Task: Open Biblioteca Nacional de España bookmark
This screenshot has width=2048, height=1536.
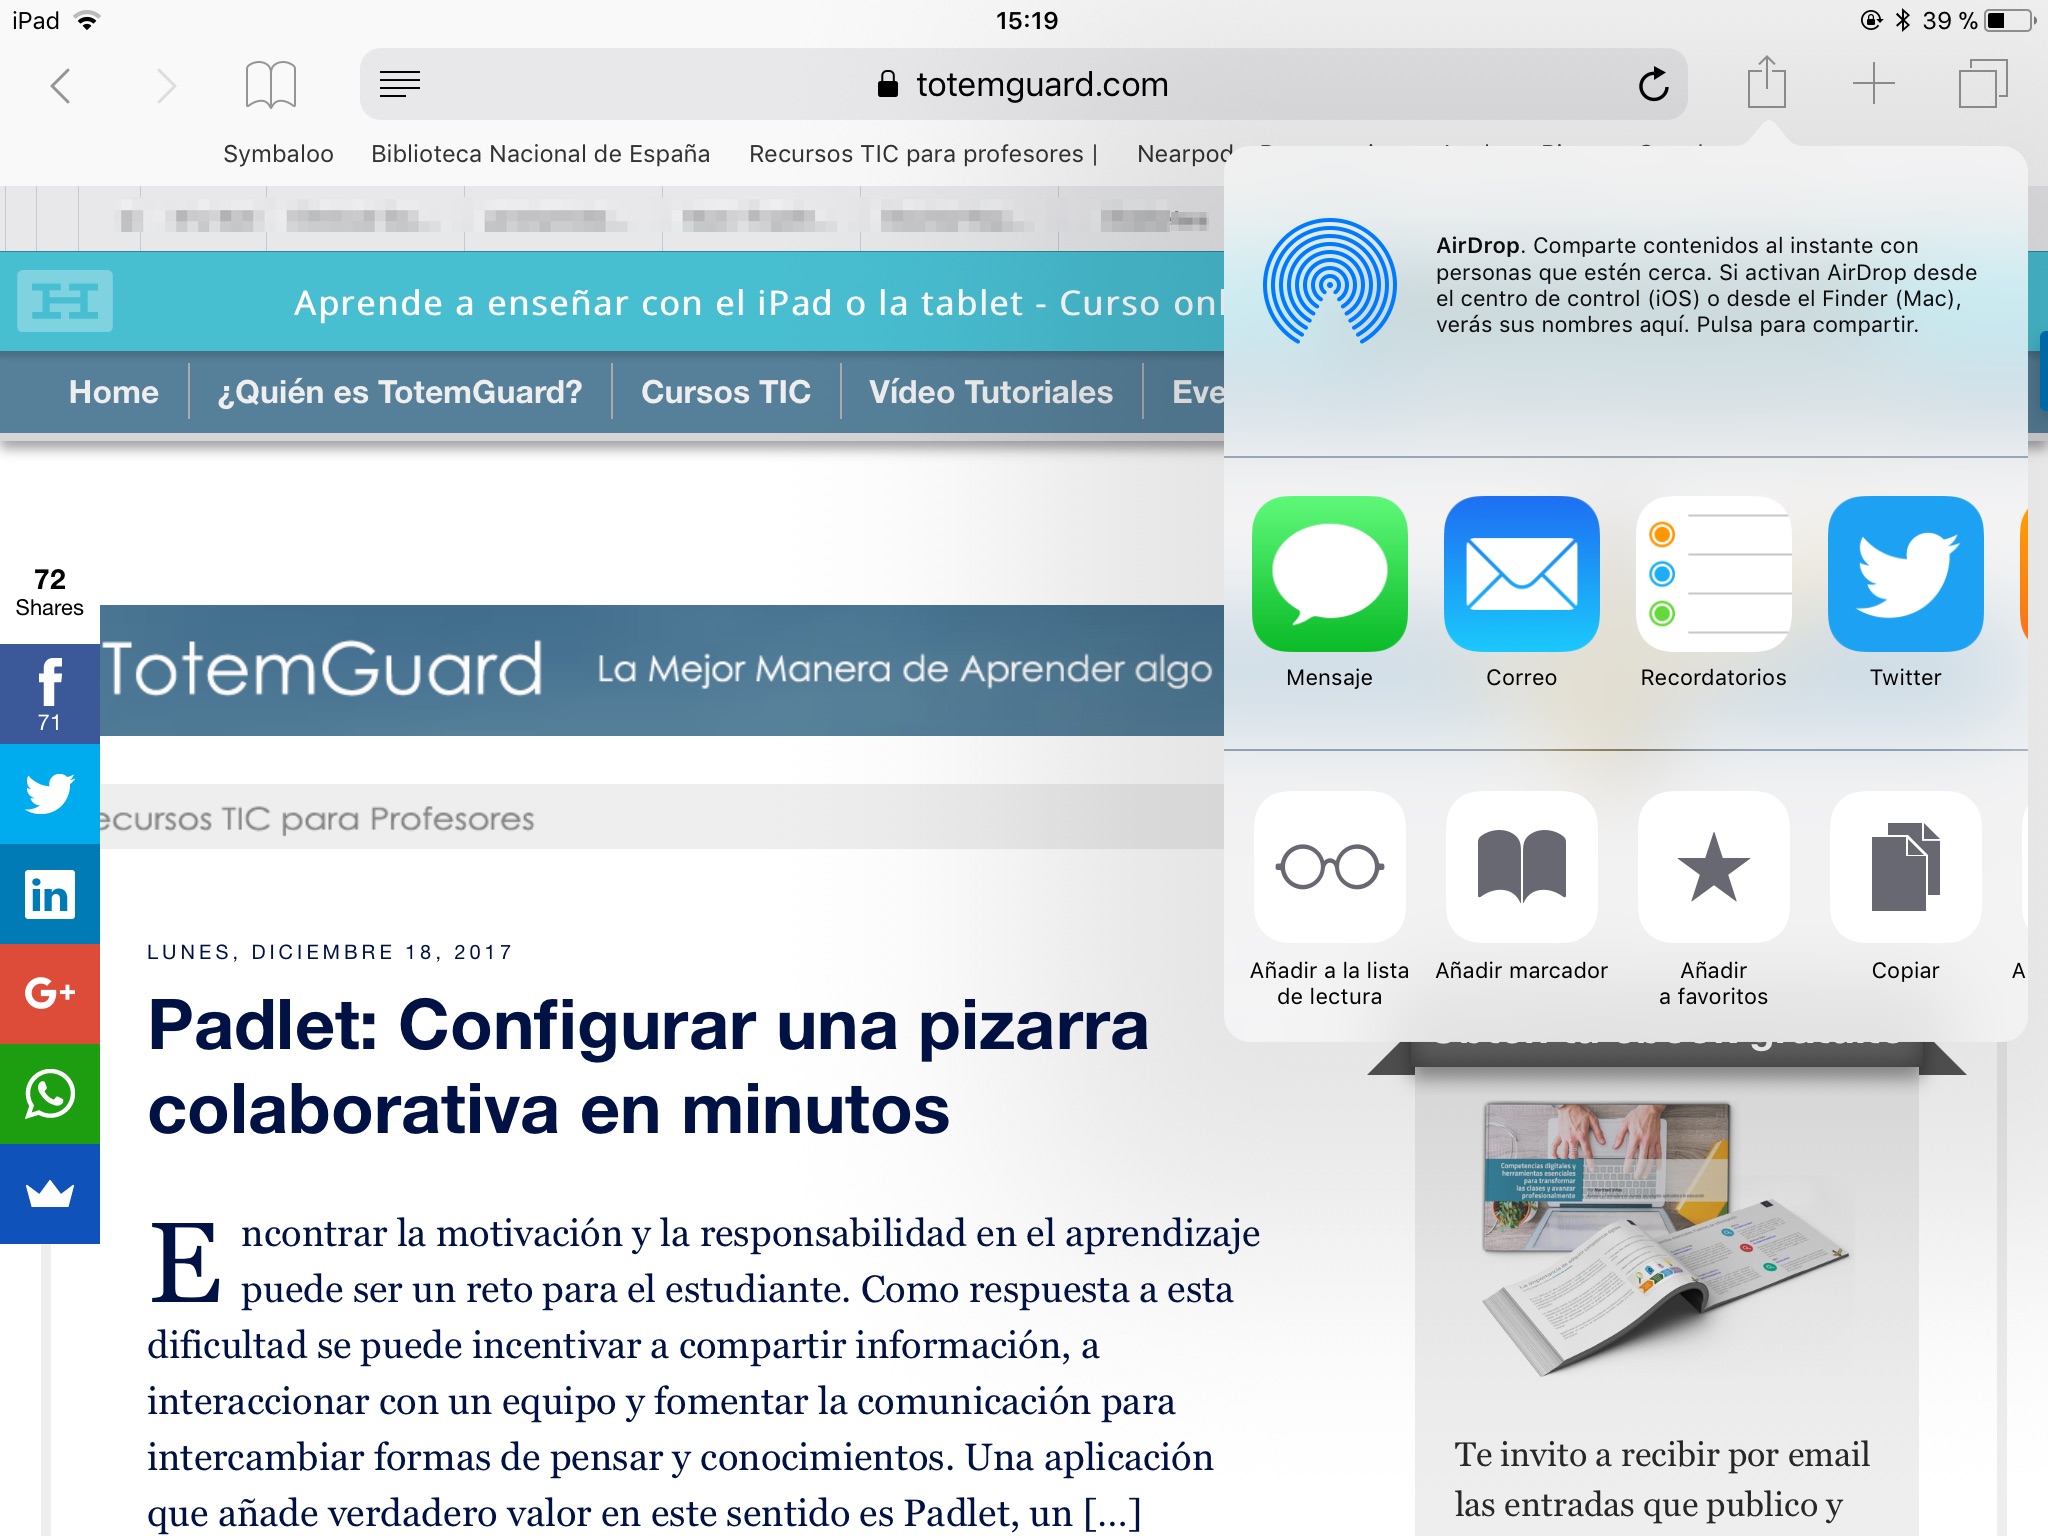Action: pyautogui.click(x=540, y=154)
